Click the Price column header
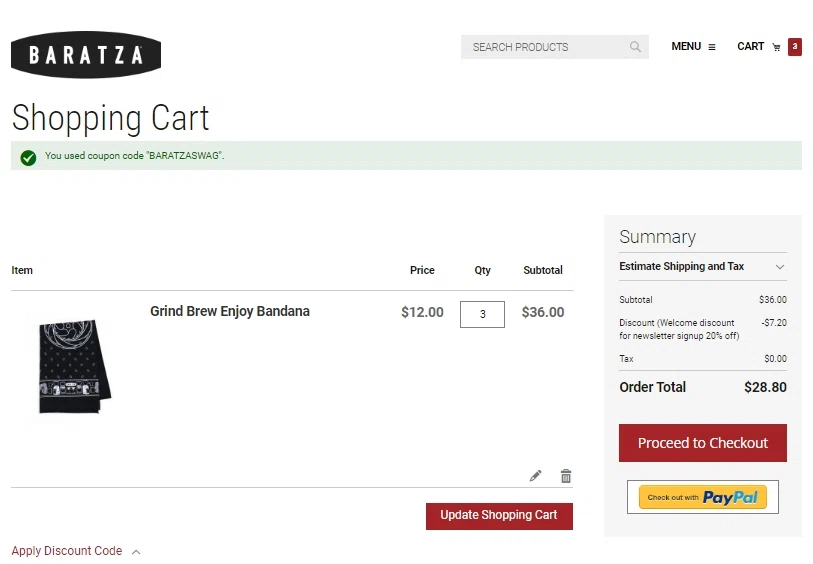The height and width of the screenshot is (564, 813). pos(422,270)
